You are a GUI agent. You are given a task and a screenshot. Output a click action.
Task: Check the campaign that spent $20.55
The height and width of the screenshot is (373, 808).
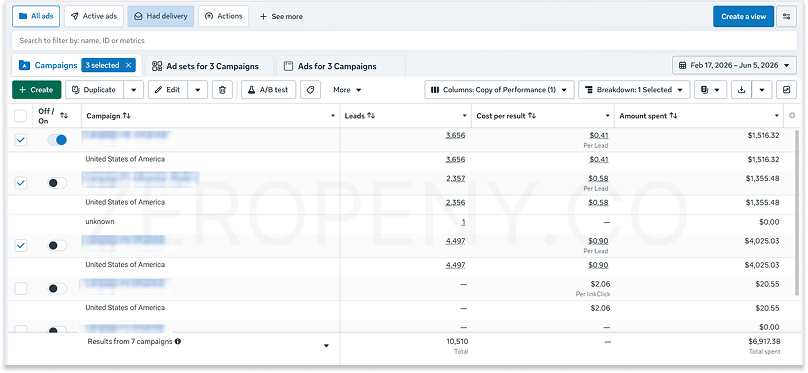click(x=21, y=289)
